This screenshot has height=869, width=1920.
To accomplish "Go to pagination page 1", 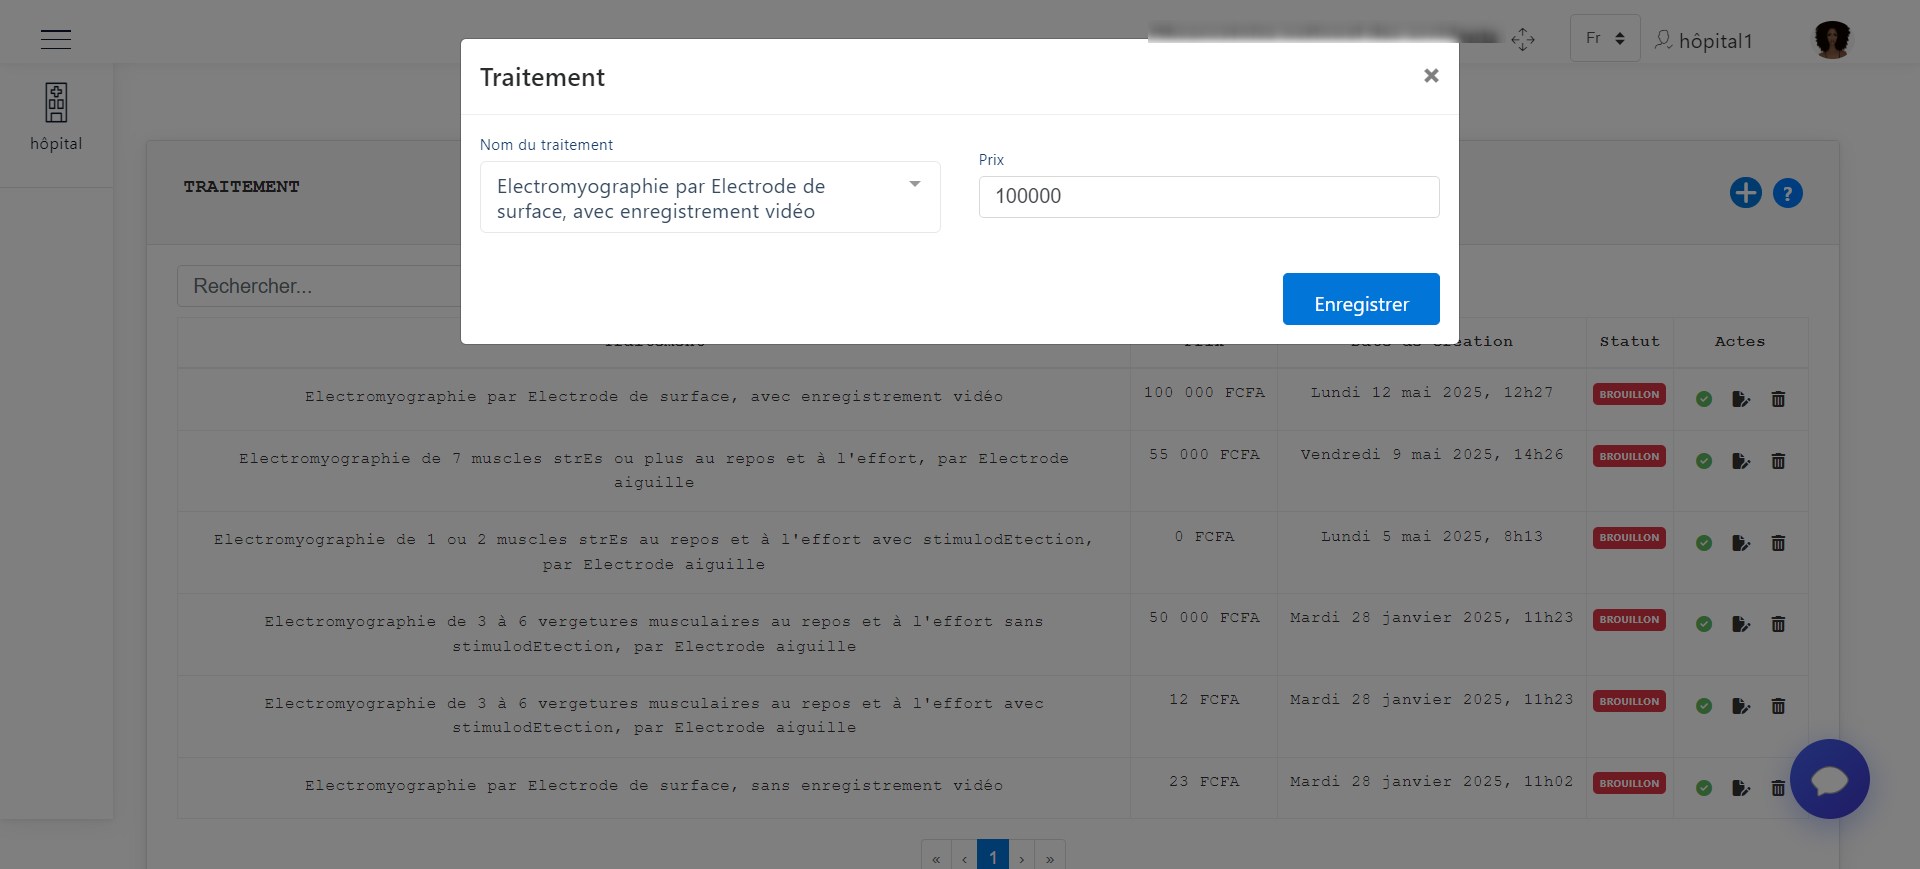I will tap(993, 857).
